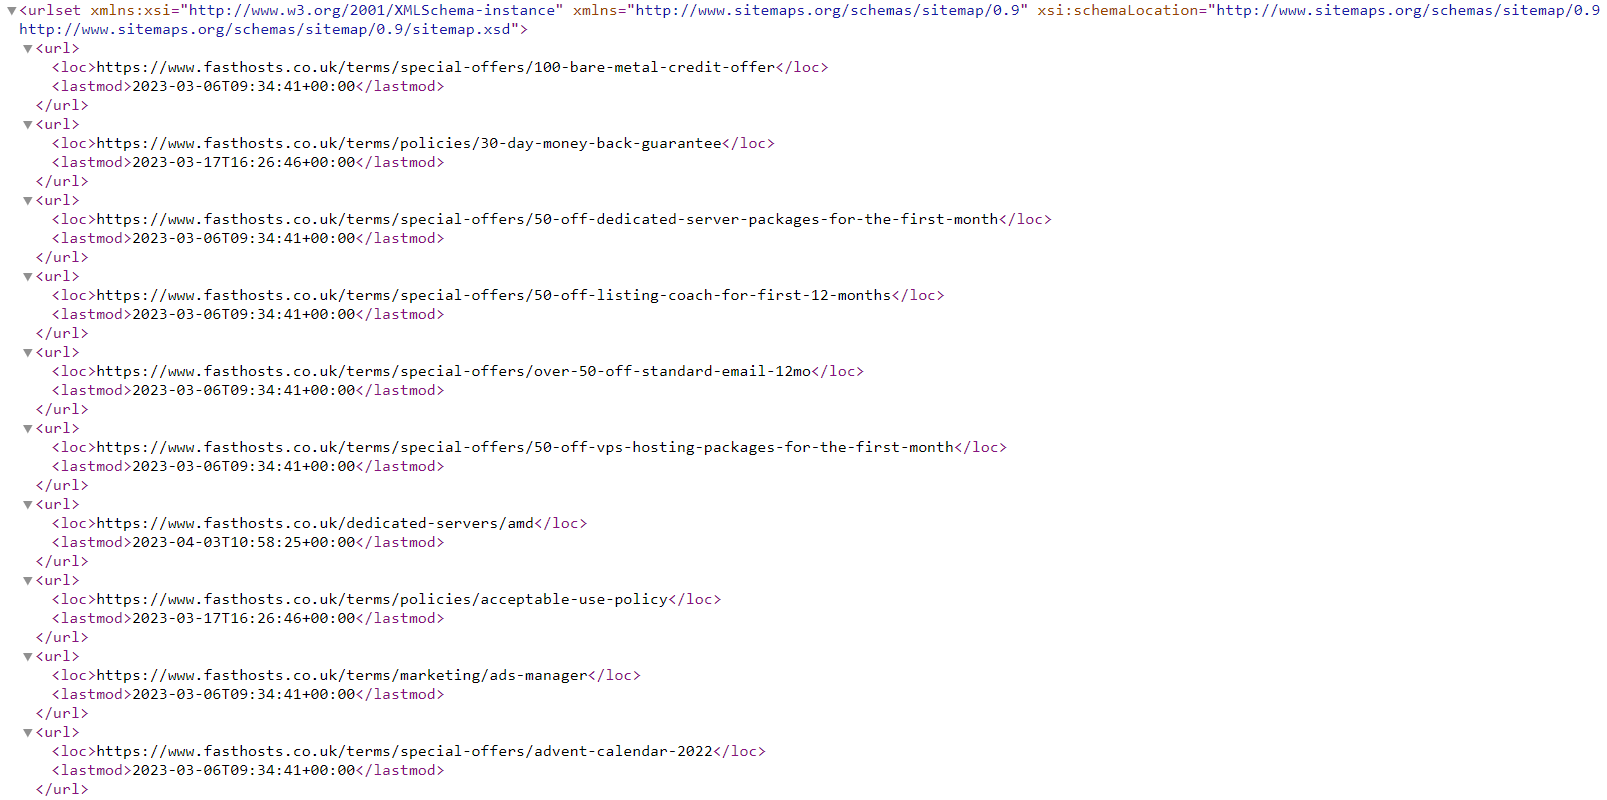
Task: Click the 50-off-dedicated-server-packages loc URL
Action: pyautogui.click(x=548, y=219)
